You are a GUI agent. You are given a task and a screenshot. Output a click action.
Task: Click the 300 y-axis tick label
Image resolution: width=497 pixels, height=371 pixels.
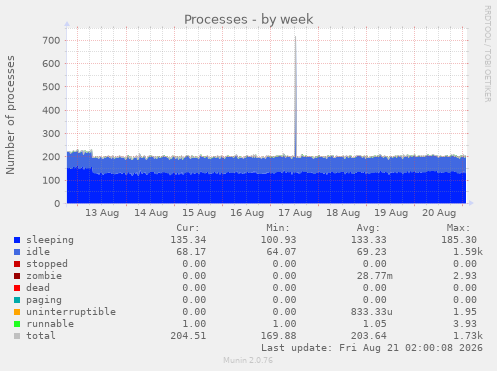tap(51, 134)
